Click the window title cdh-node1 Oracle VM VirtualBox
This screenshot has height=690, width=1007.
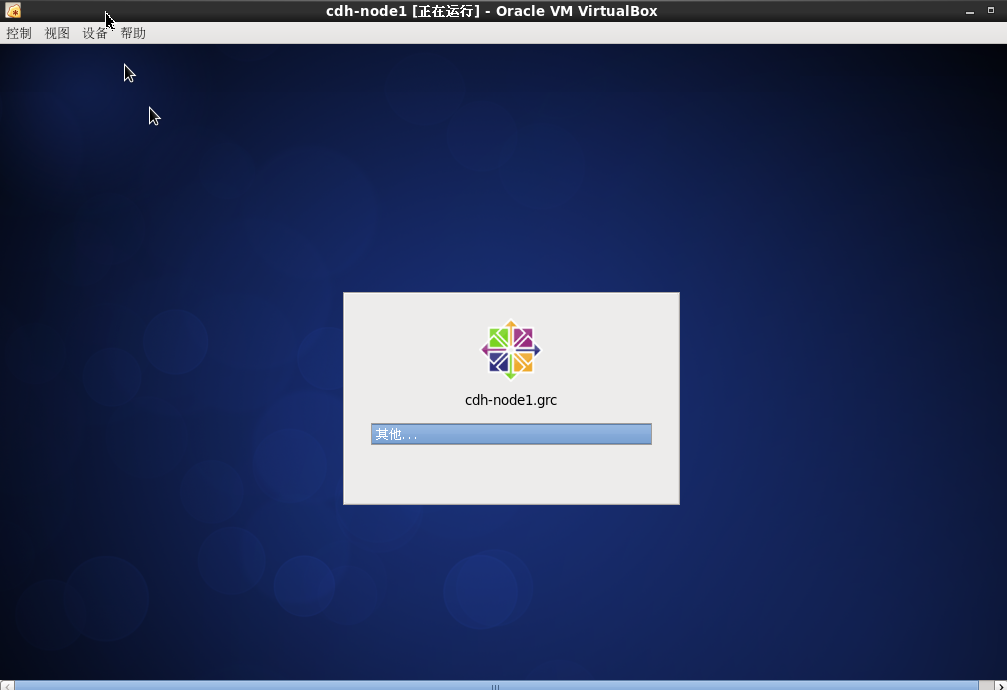click(x=491, y=11)
